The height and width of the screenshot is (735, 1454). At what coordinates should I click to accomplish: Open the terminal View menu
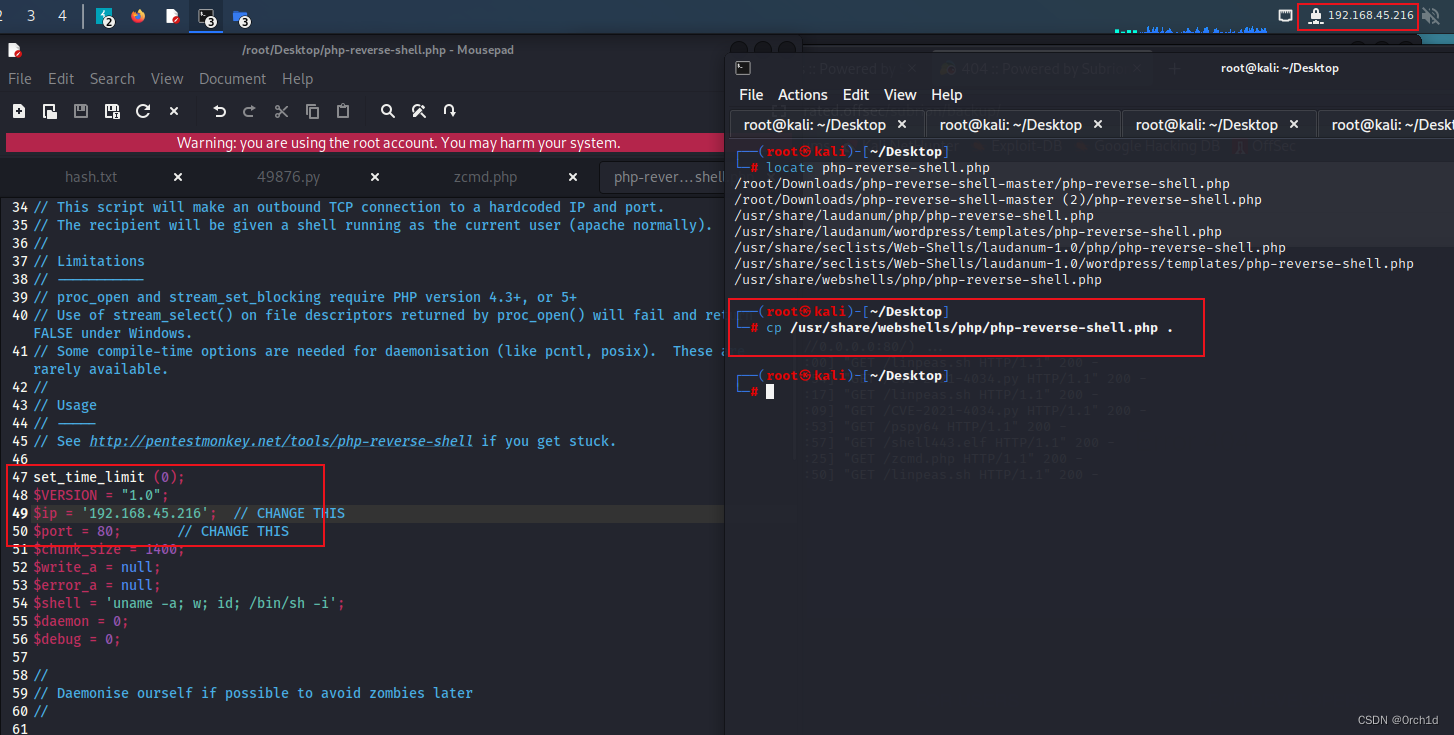tap(900, 95)
